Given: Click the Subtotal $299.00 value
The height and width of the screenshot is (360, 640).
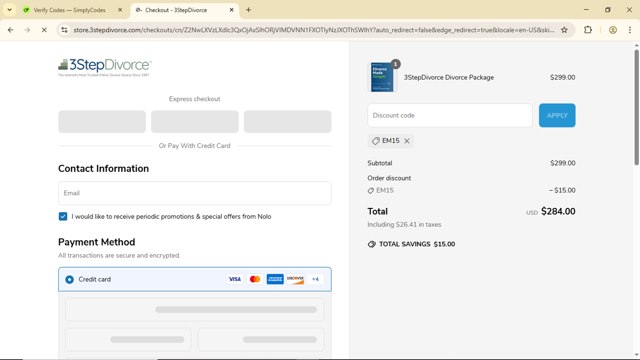Looking at the screenshot, I should click(x=562, y=163).
